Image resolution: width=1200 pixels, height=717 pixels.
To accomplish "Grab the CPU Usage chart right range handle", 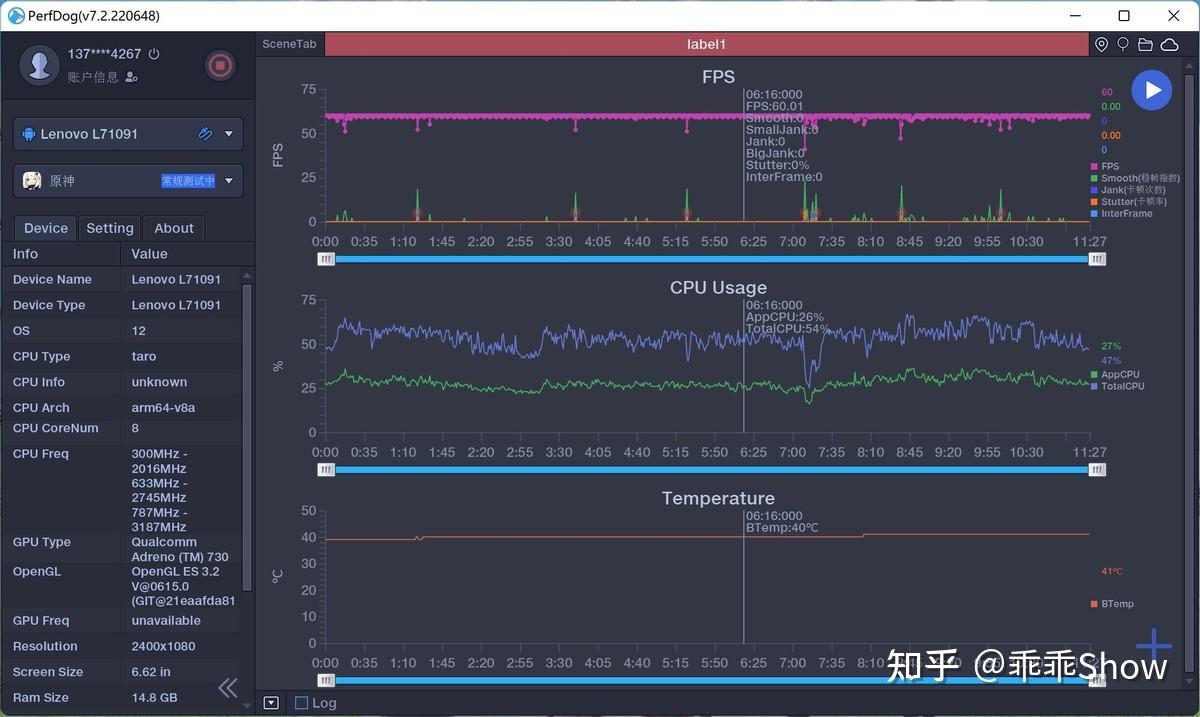I will [1097, 470].
